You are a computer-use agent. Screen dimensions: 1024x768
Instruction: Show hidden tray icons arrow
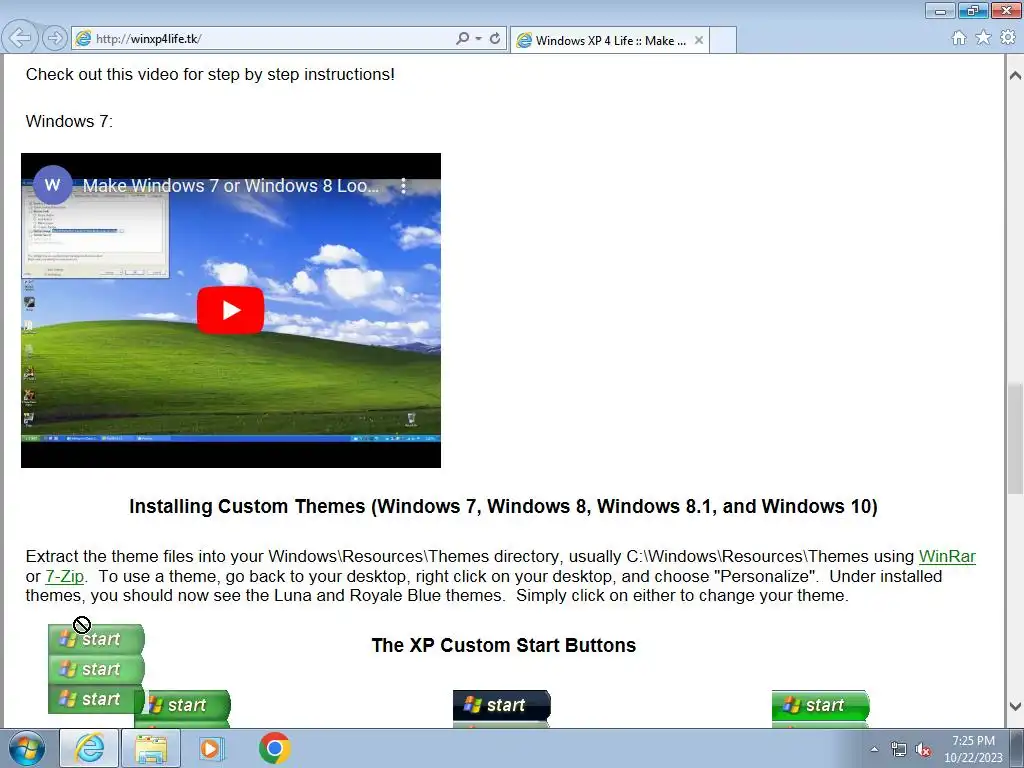[x=874, y=749]
